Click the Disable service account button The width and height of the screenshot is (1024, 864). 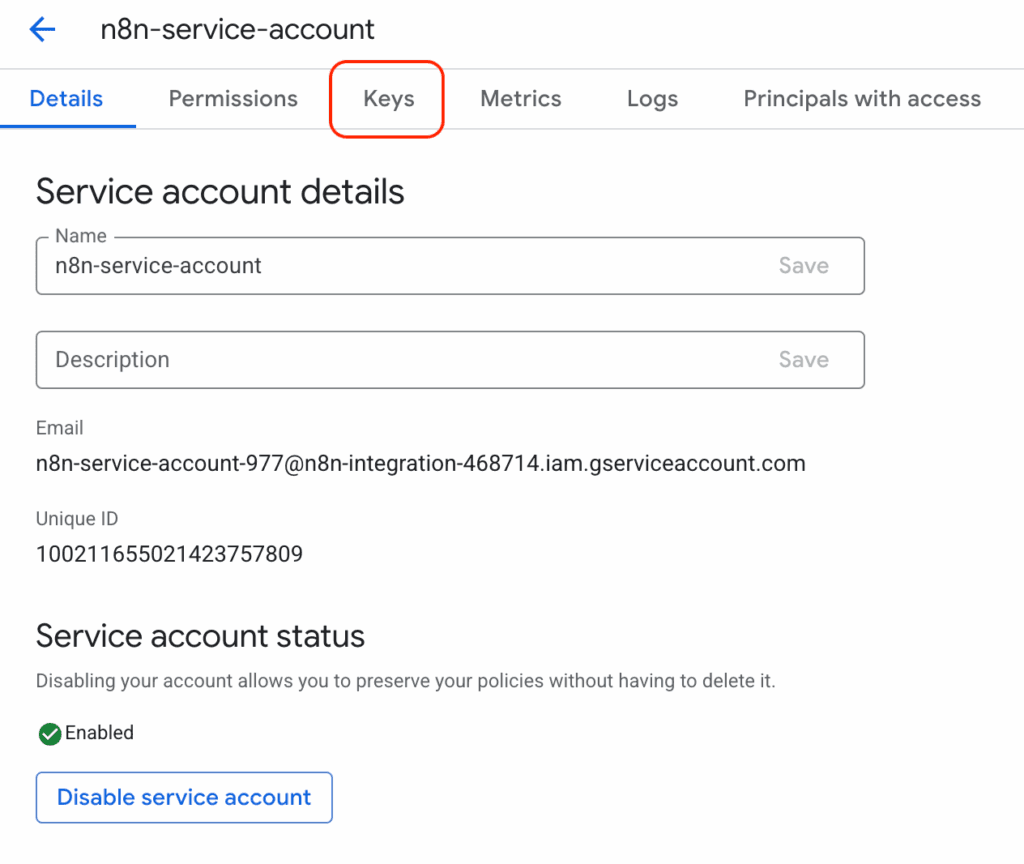click(x=184, y=797)
